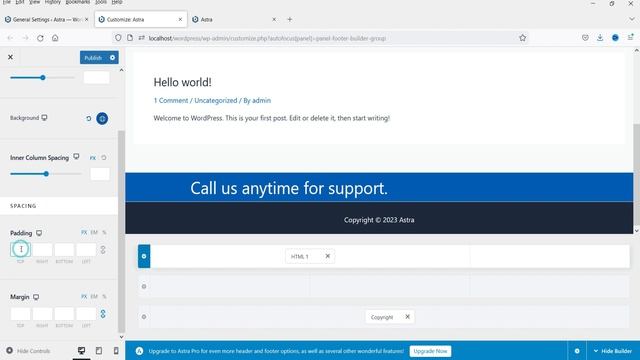Viewport: 640px width, 360px height.
Task: Select PX unit for Inner Column Spacing
Action: (93, 158)
